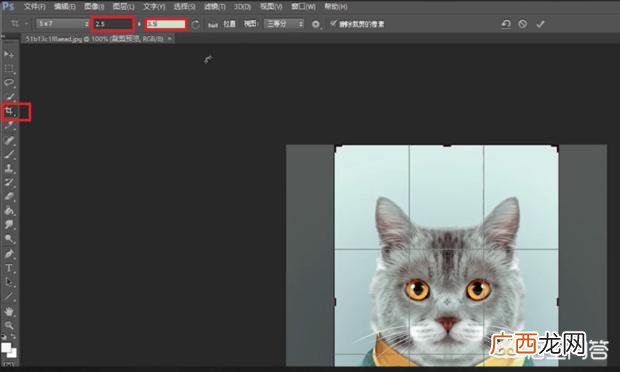Open the 帮助 (Help) menu

coord(336,7)
